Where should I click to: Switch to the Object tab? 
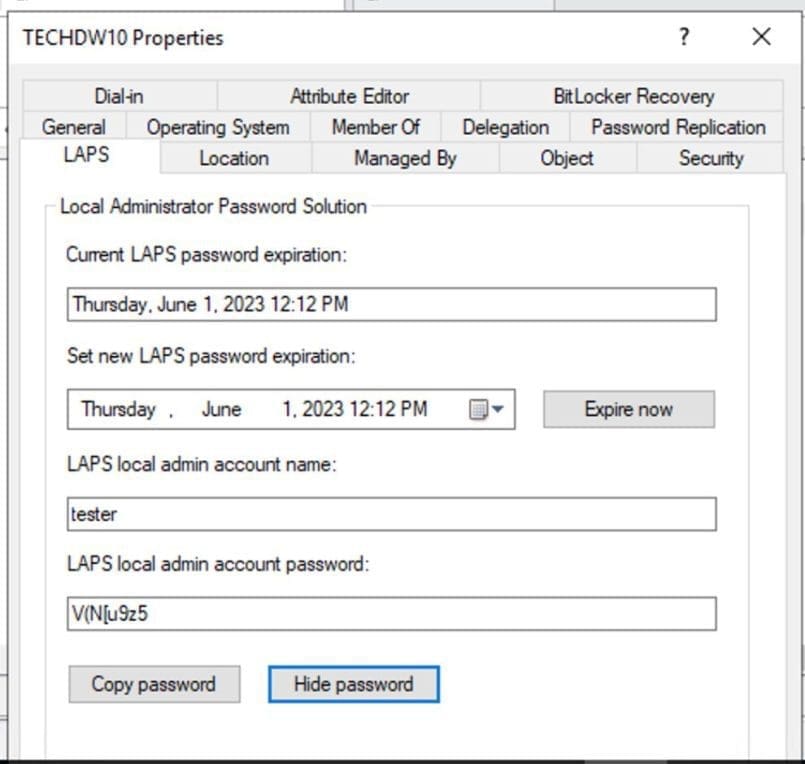pyautogui.click(x=566, y=158)
